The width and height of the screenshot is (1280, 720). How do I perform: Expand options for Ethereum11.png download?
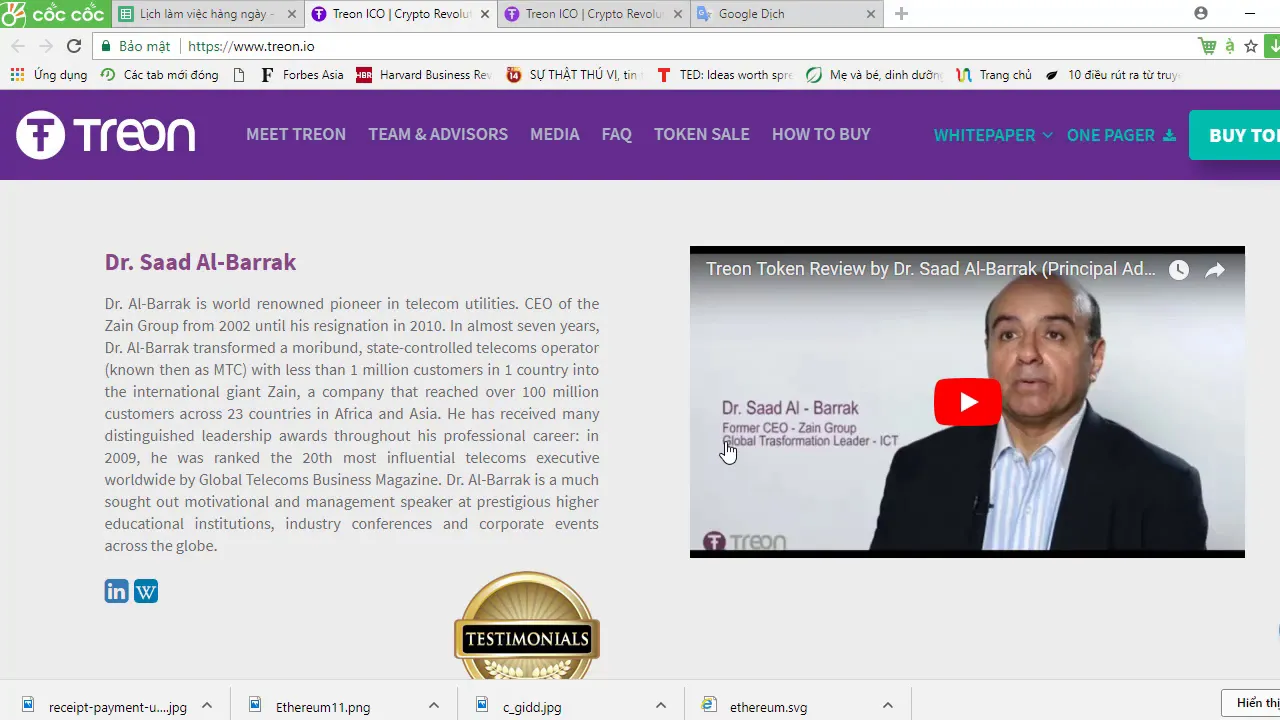click(x=434, y=705)
